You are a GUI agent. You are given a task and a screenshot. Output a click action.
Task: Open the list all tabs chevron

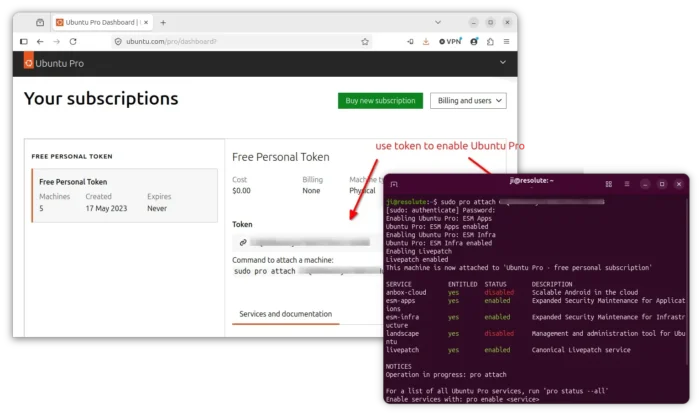click(x=438, y=22)
